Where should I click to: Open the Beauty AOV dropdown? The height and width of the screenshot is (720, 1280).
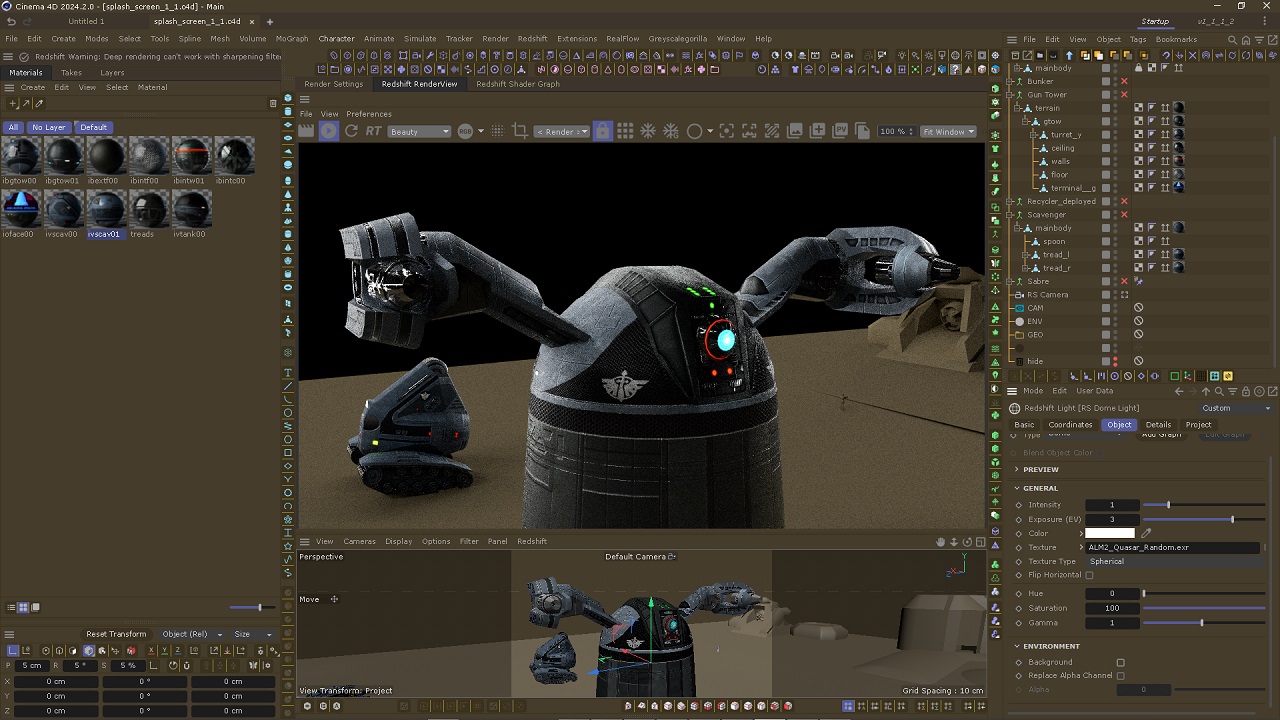[x=419, y=132]
